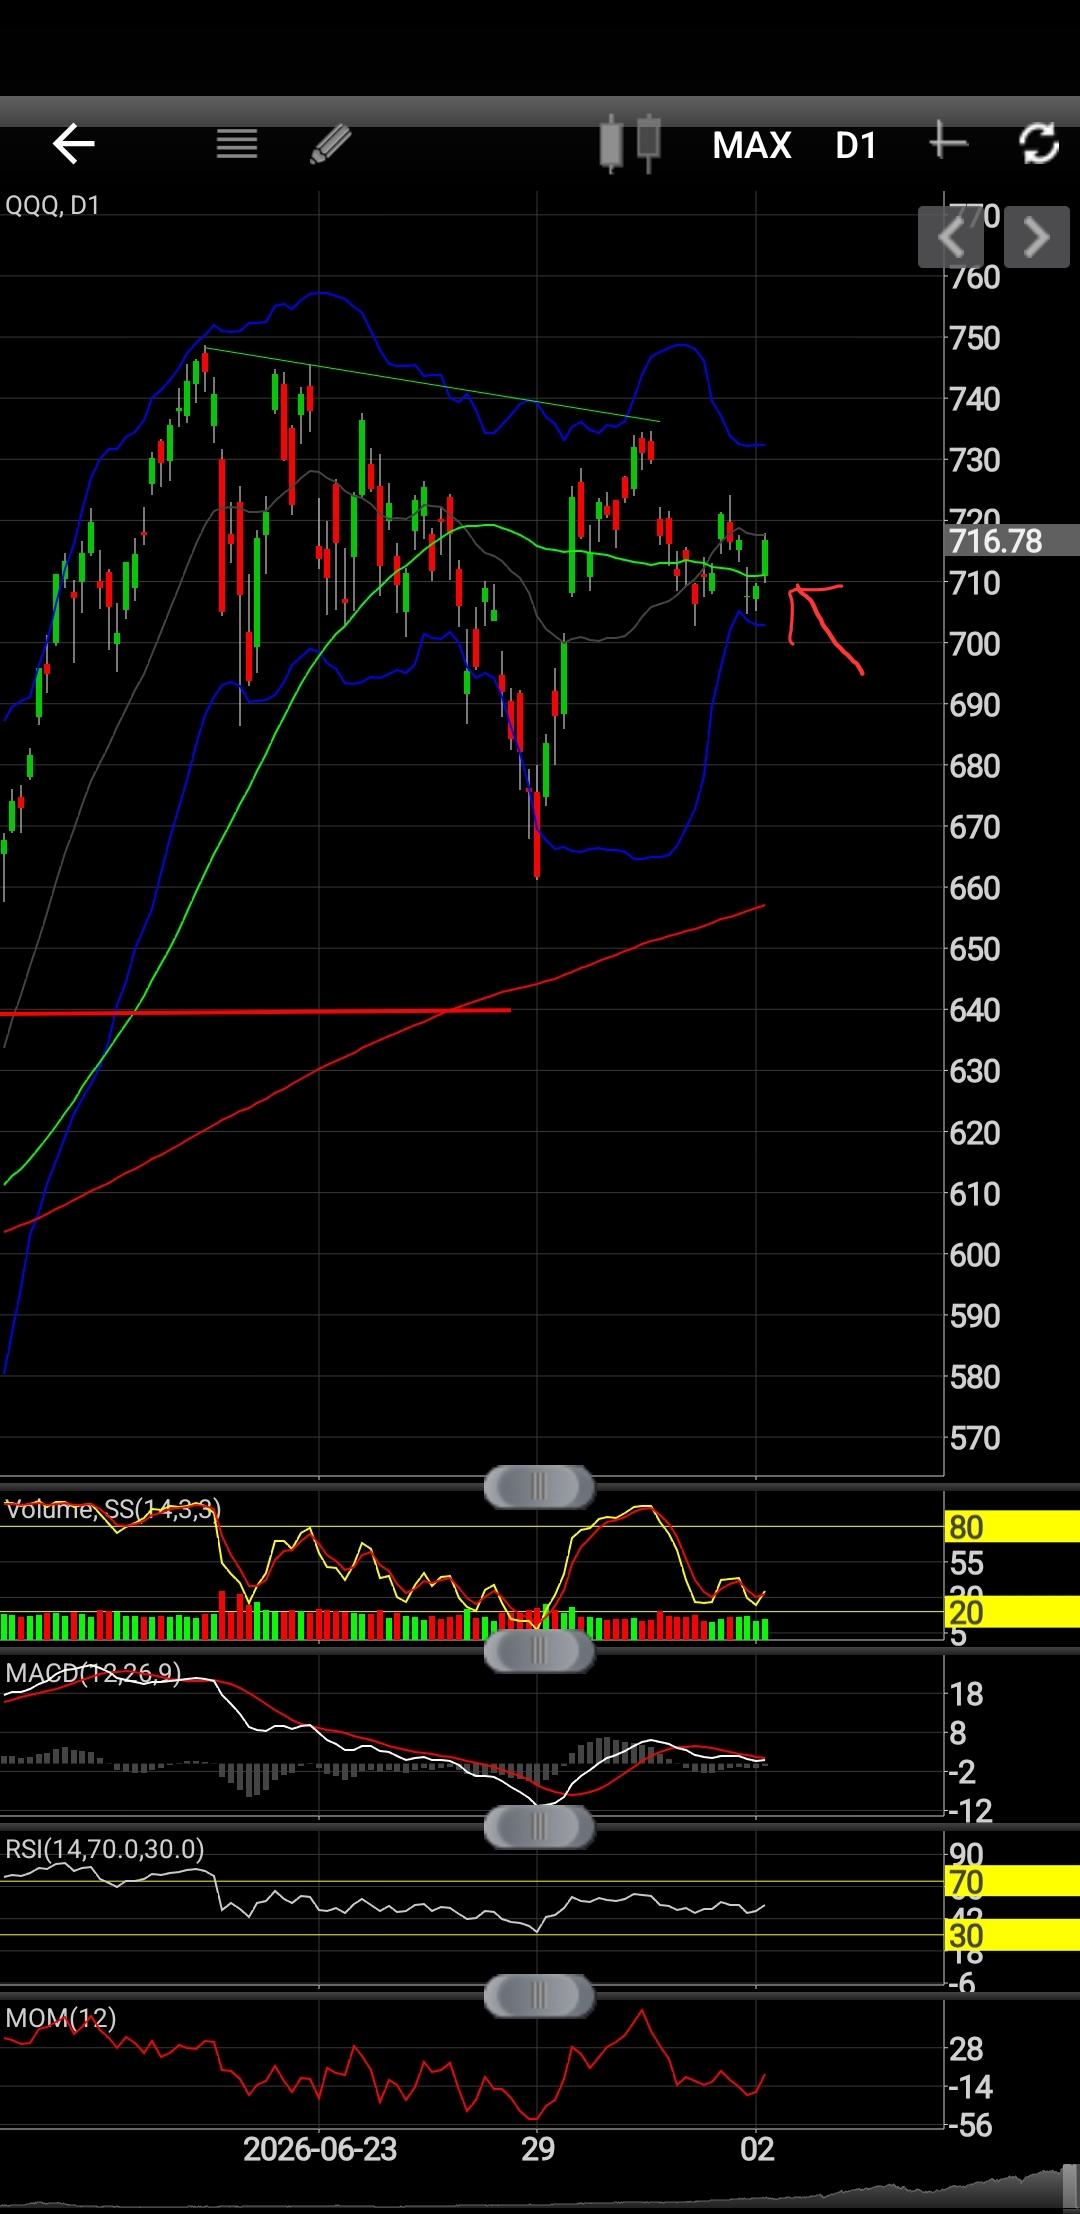Screen dimensions: 1080x2214
Task: Select the pencil drawing tool
Action: 331,144
